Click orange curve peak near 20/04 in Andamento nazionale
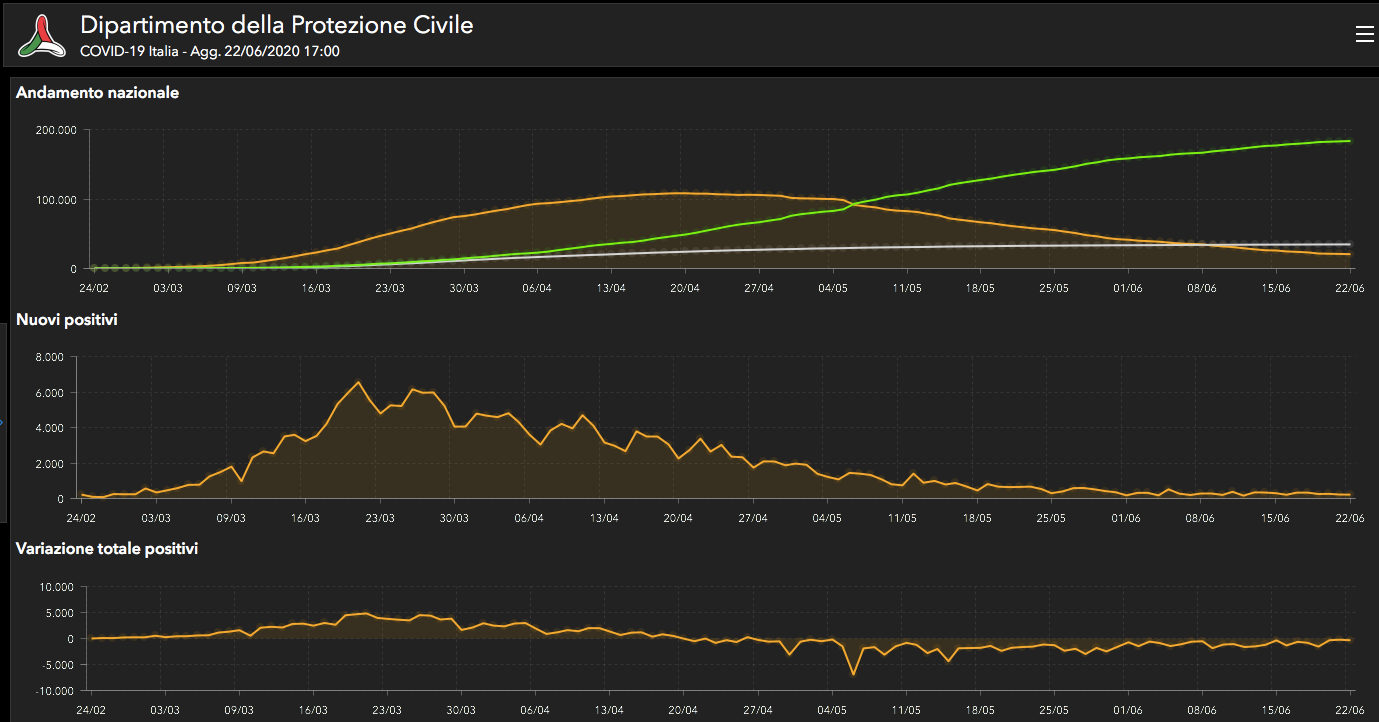This screenshot has height=722, width=1379. click(680, 193)
